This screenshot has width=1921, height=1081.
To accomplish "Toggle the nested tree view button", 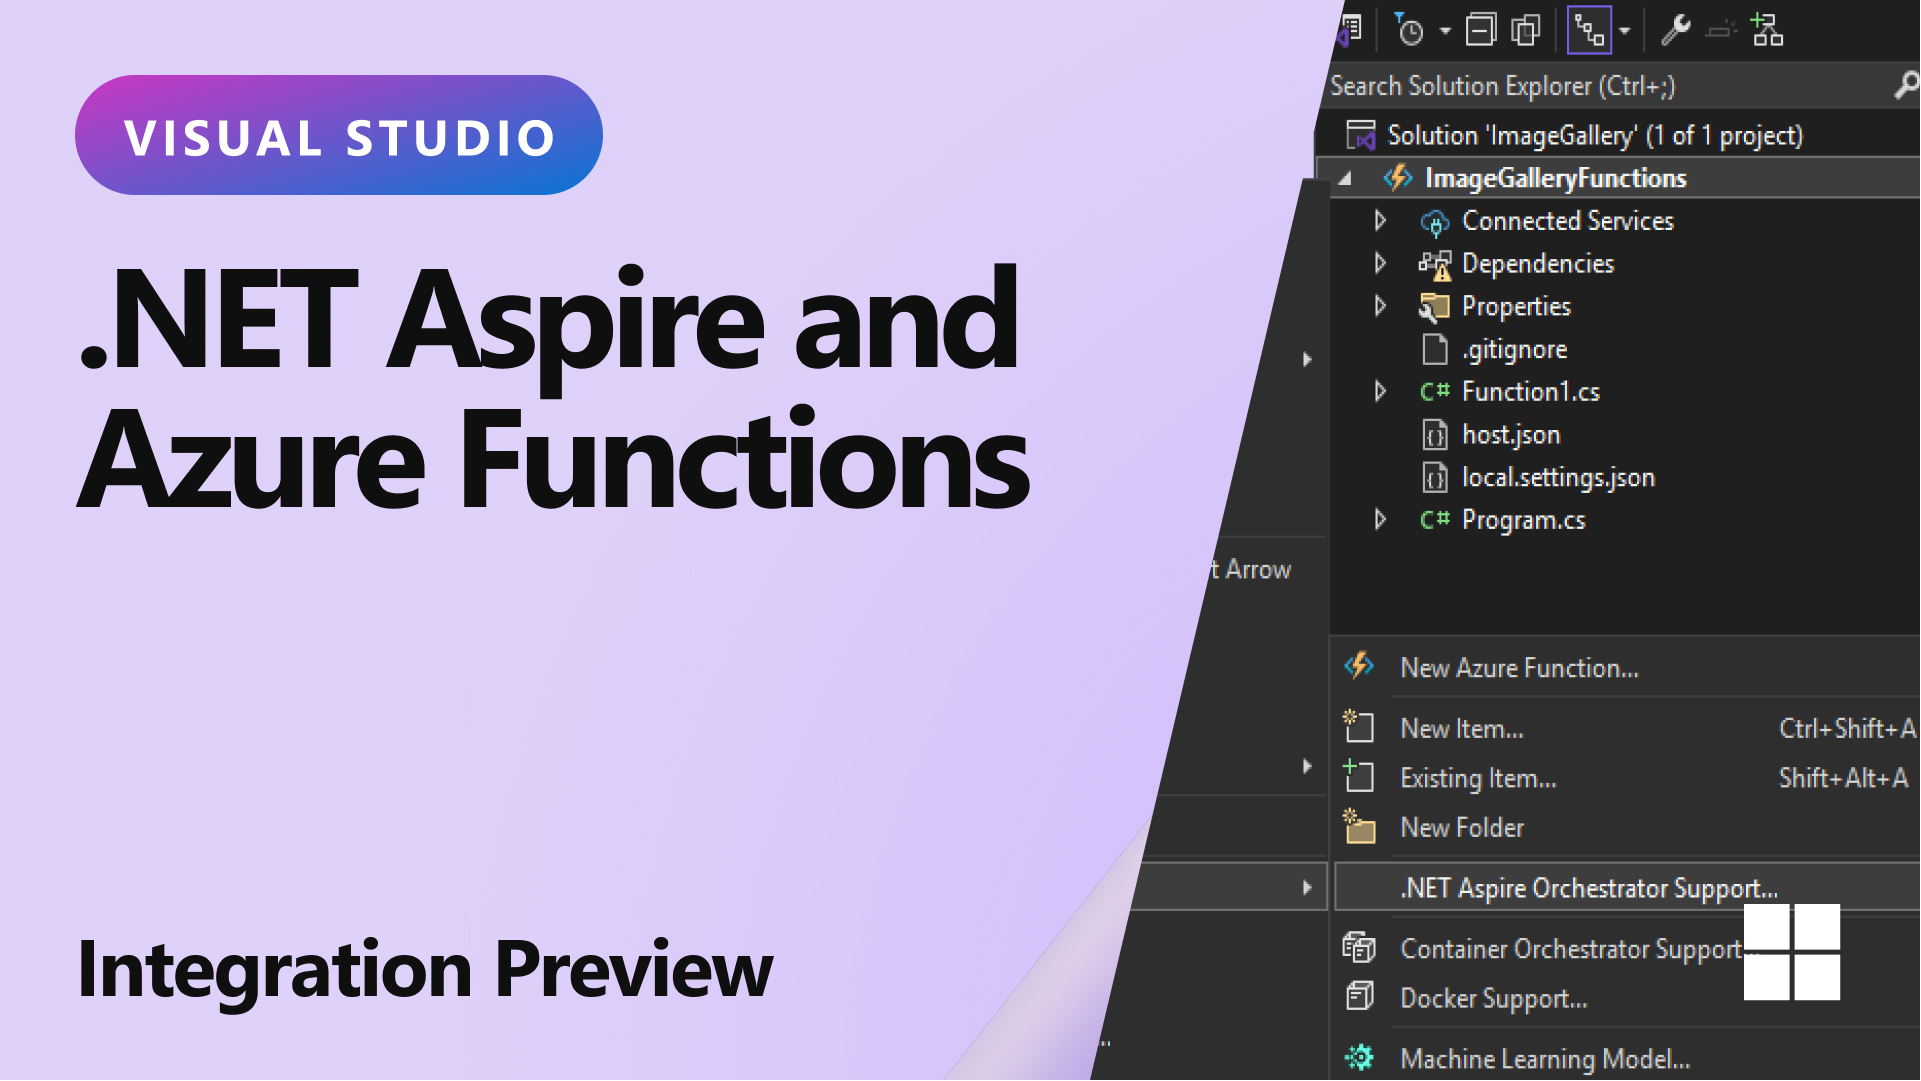I will click(1589, 31).
